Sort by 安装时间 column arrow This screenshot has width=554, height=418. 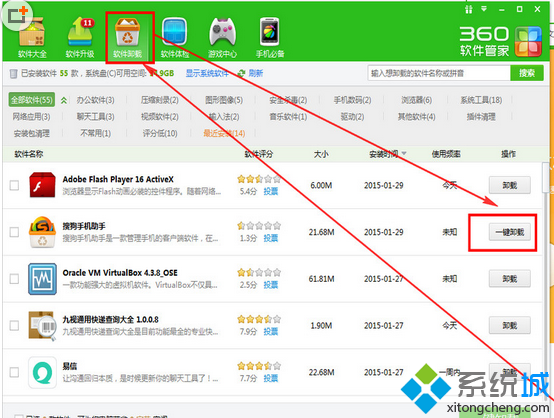(x=404, y=153)
